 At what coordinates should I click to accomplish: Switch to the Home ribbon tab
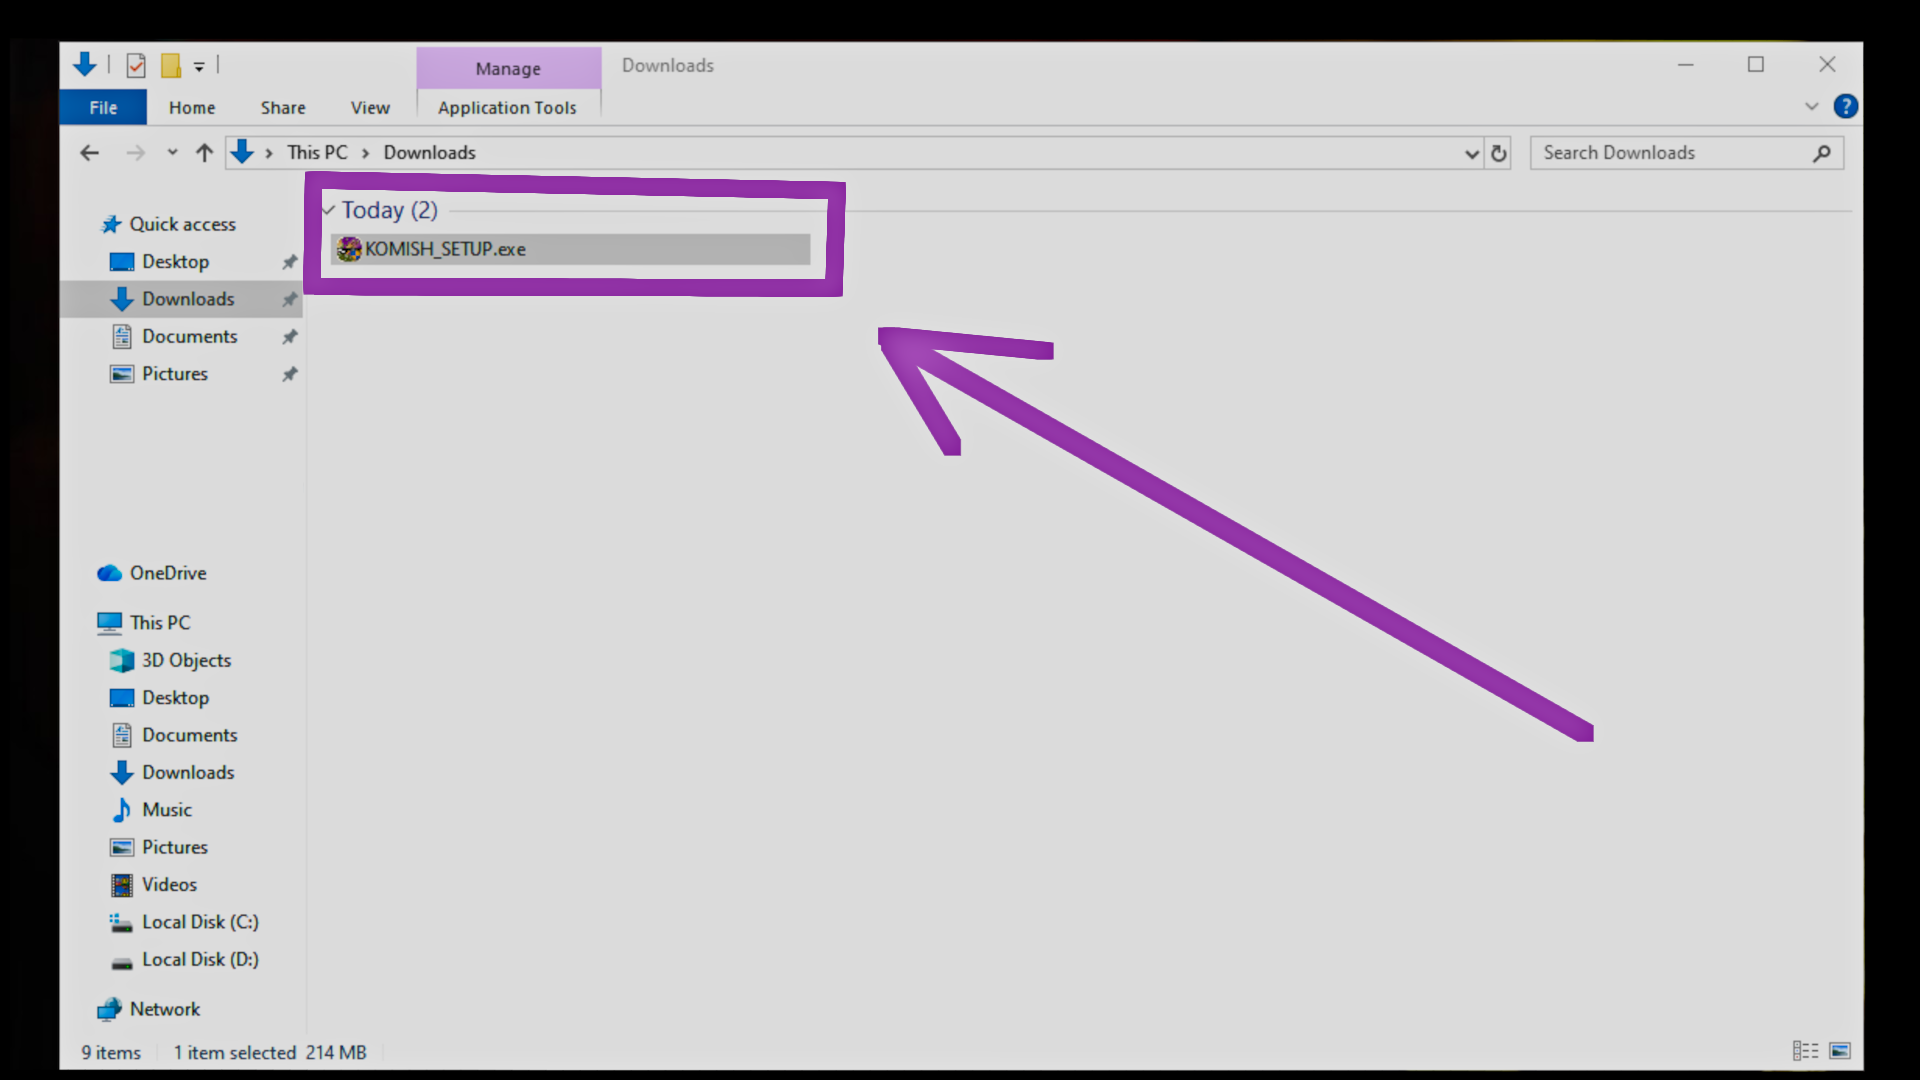tap(192, 107)
